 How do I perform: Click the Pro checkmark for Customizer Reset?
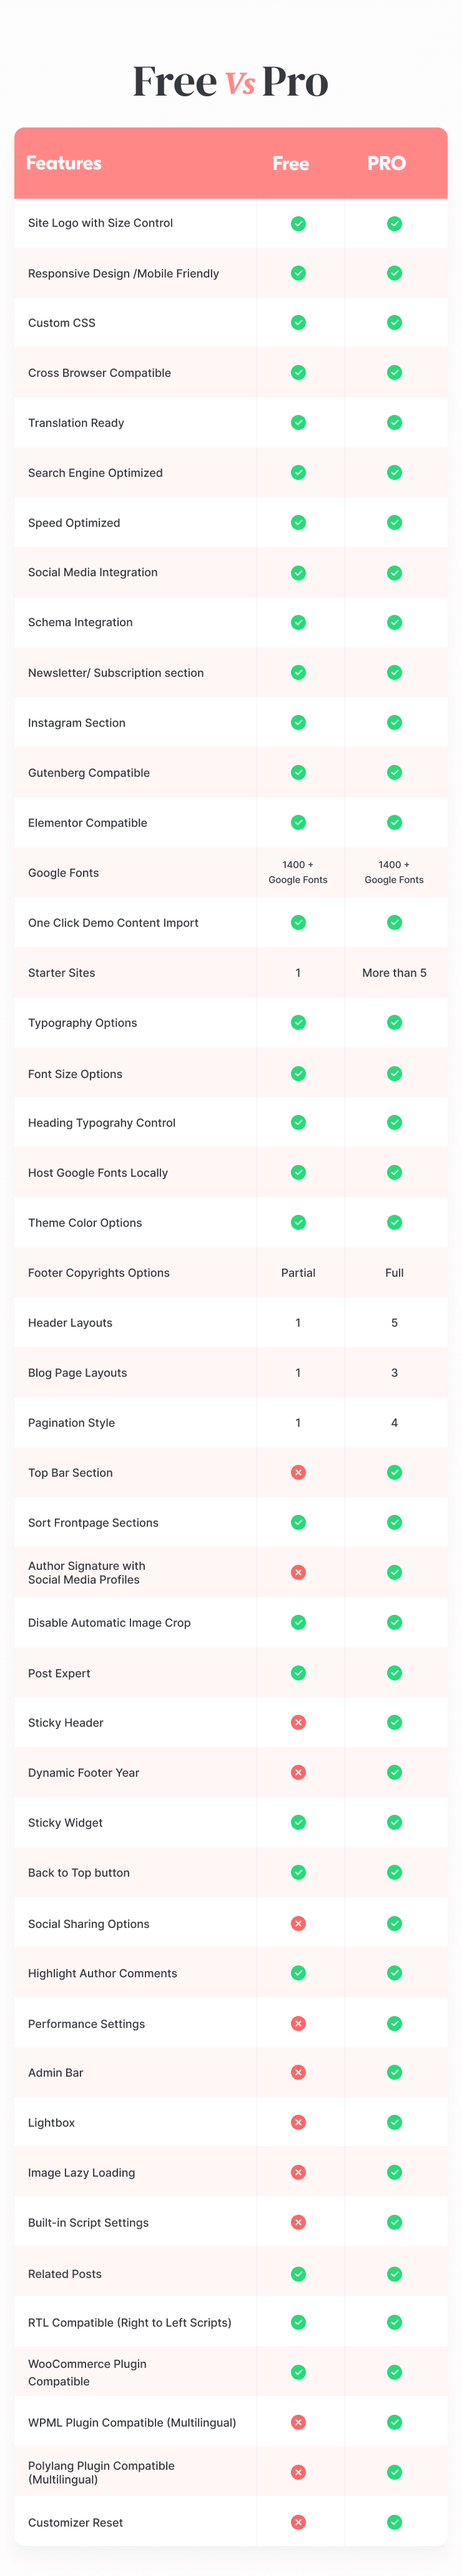click(394, 2522)
